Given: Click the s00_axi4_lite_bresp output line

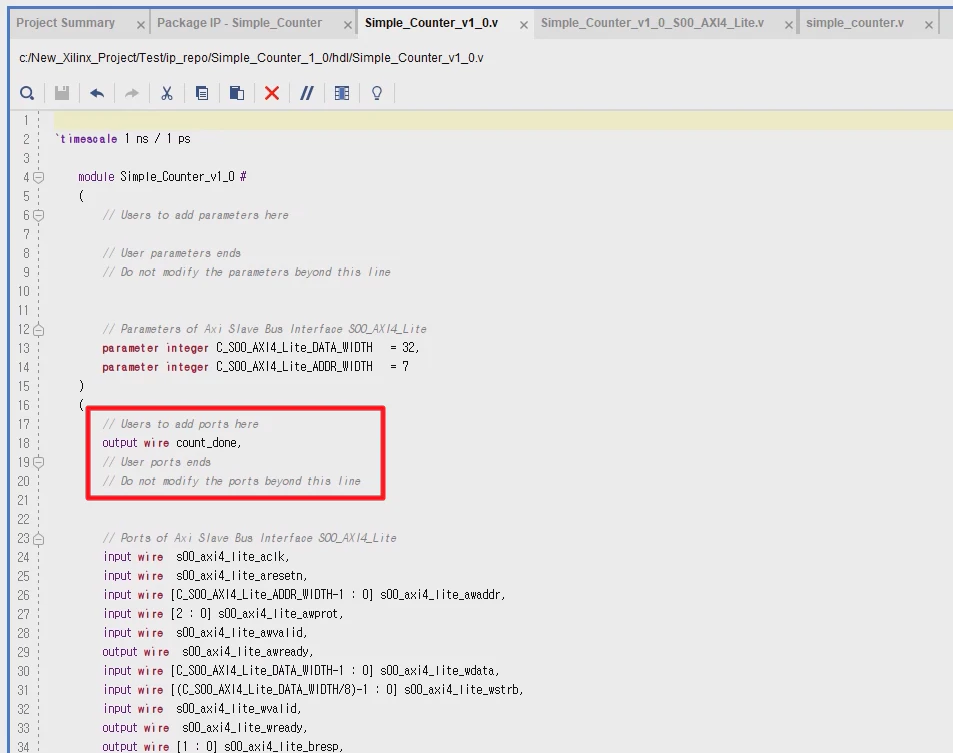Looking at the screenshot, I should (x=223, y=746).
